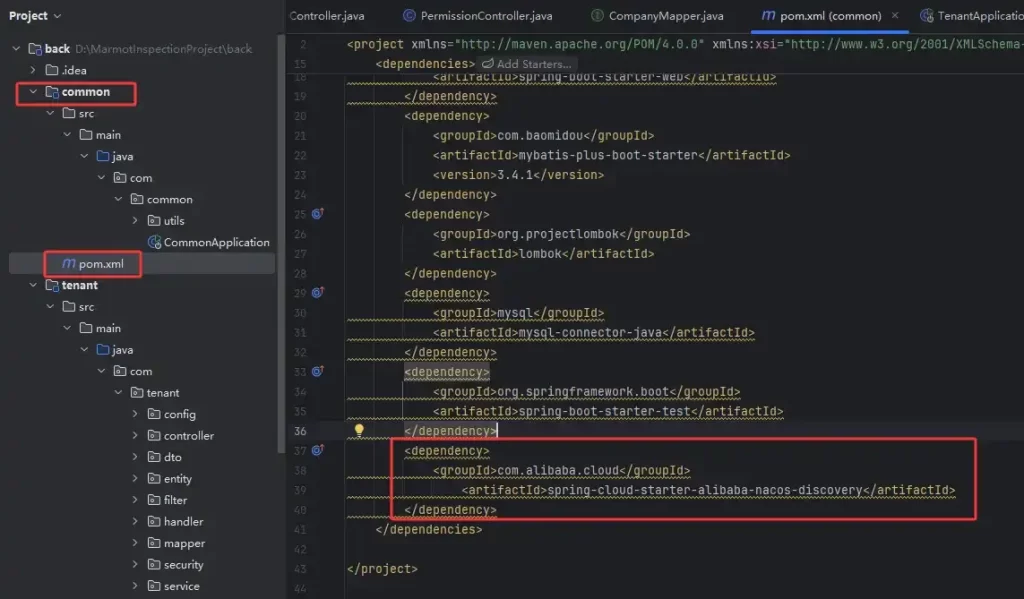The image size is (1024, 599).
Task: Select the mapper package in the tree
Action: [184, 543]
